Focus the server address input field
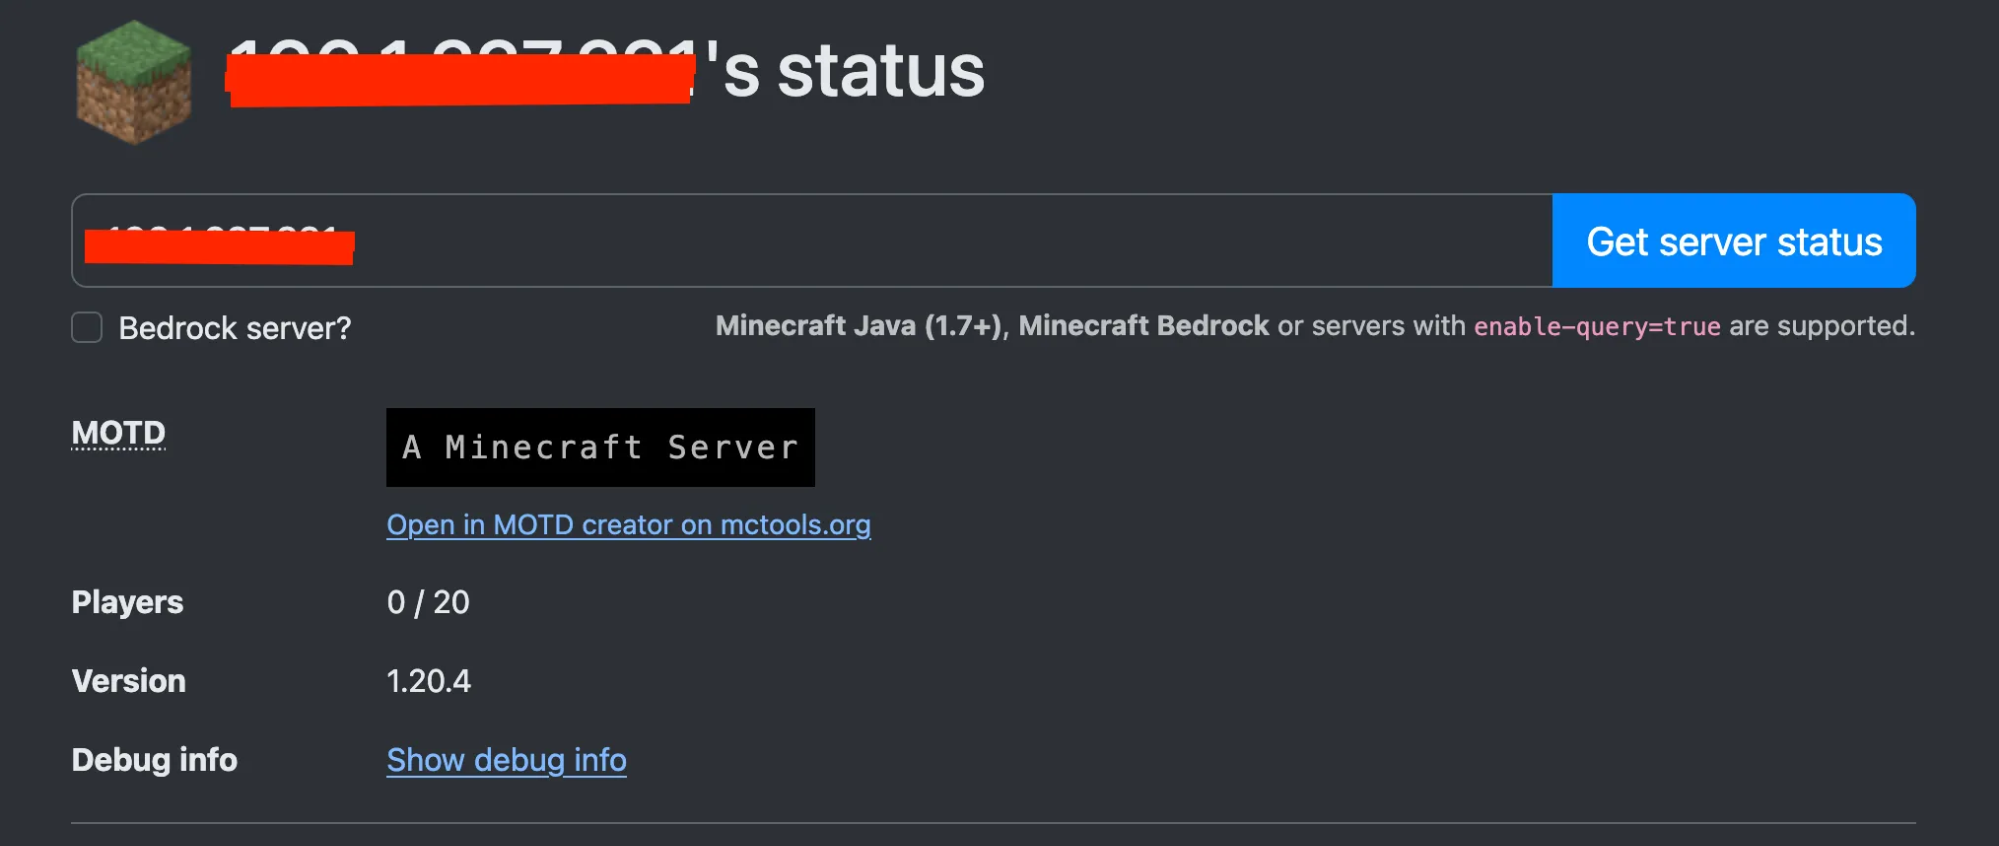This screenshot has height=846, width=1999. (x=812, y=241)
